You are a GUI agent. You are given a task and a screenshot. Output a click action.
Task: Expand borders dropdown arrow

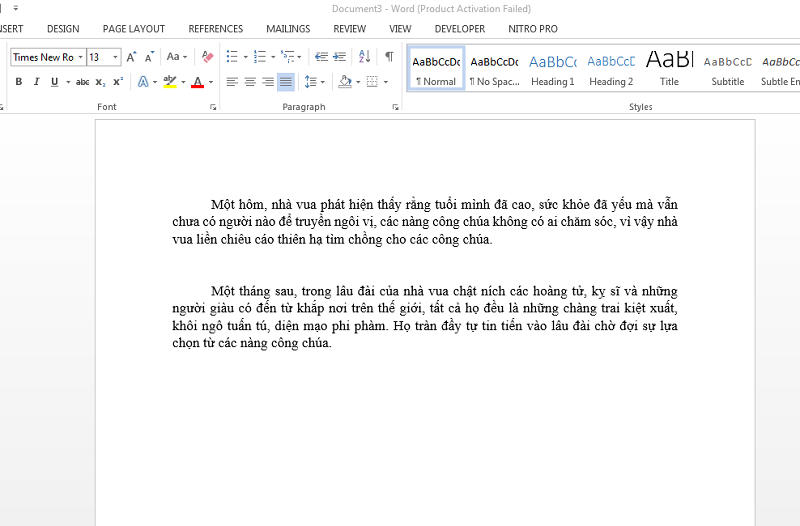[x=386, y=82]
